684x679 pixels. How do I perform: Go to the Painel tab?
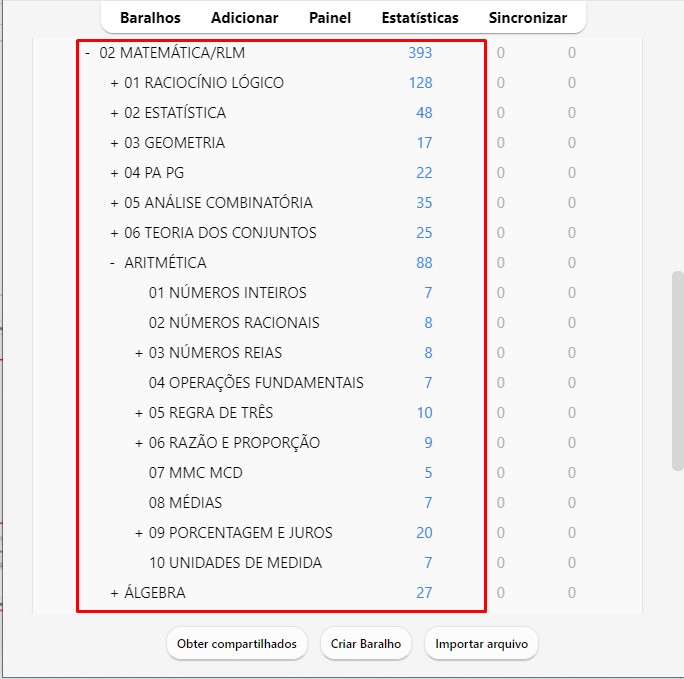(330, 18)
